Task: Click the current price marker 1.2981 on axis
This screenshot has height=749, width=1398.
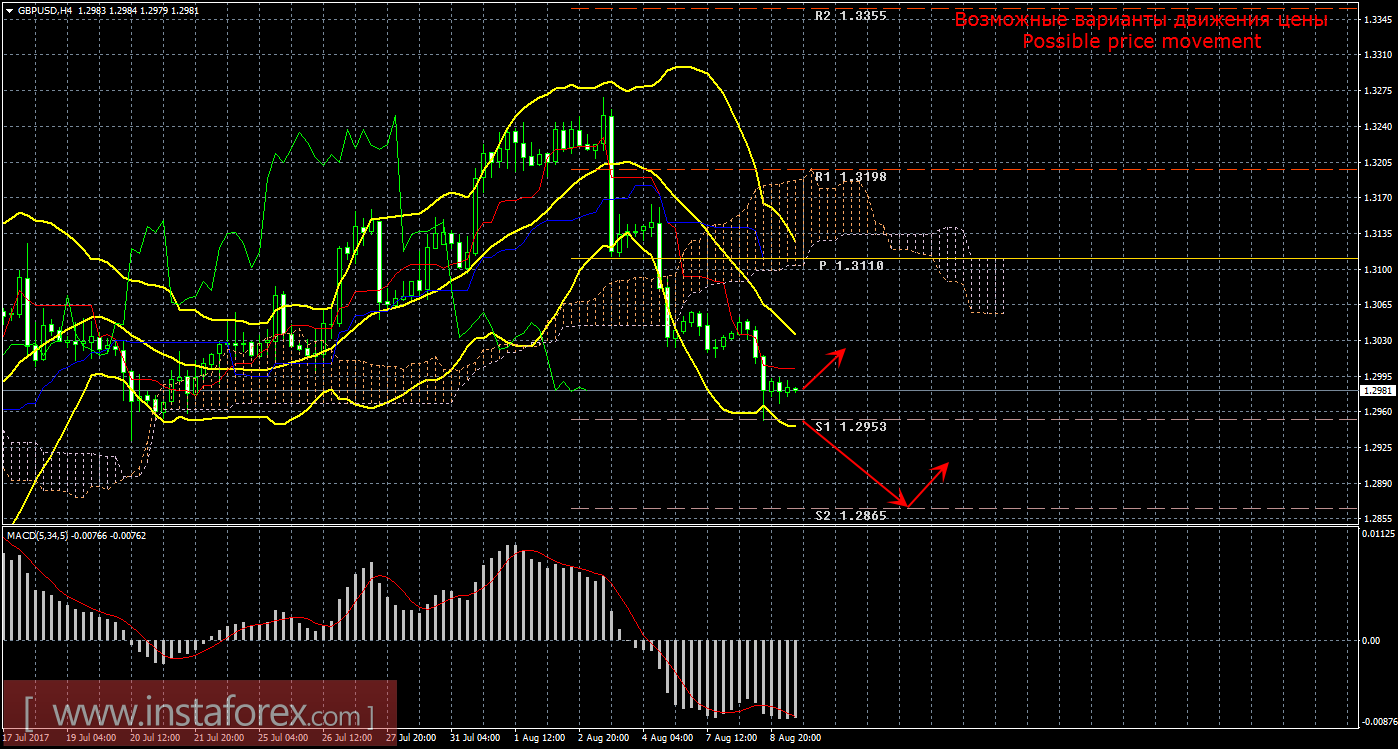Action: tap(1378, 391)
